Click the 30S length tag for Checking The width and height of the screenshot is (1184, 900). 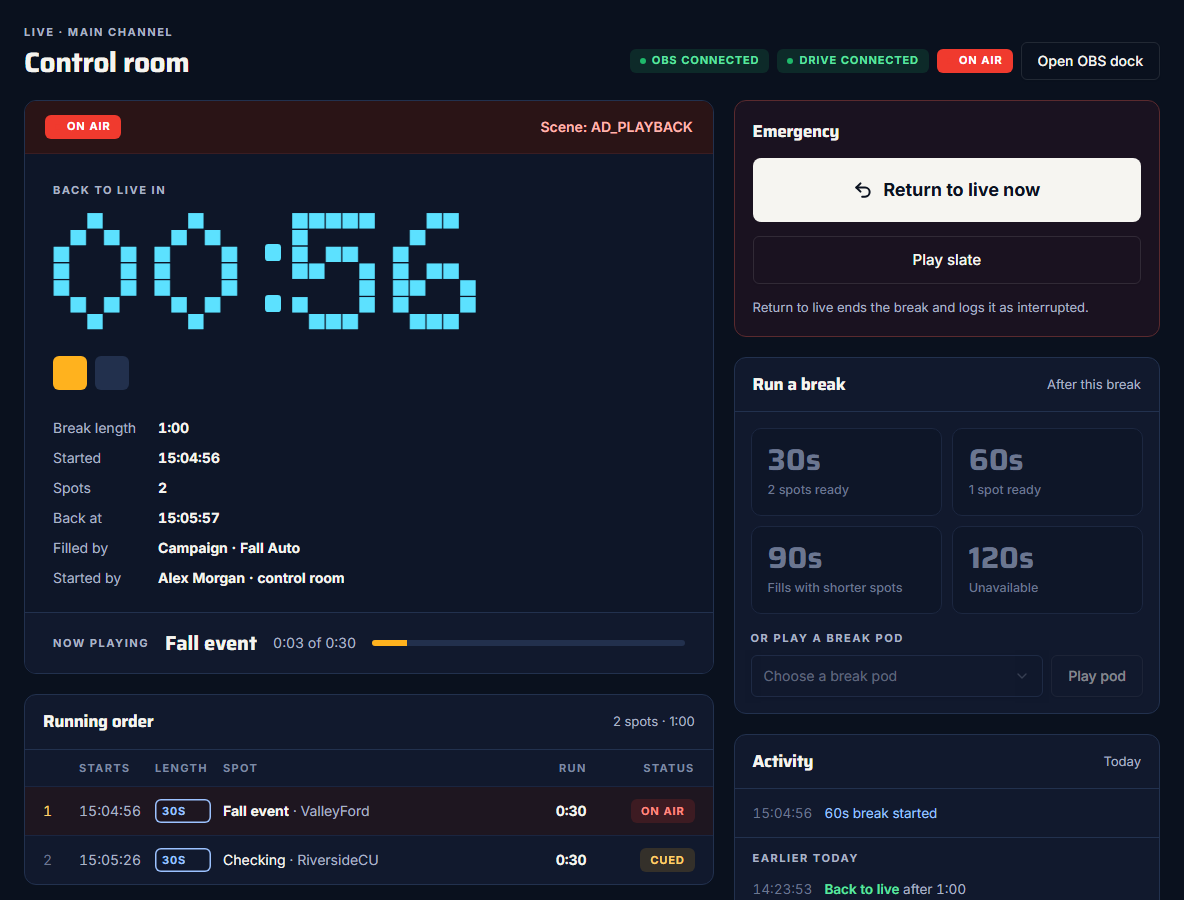tap(183, 860)
